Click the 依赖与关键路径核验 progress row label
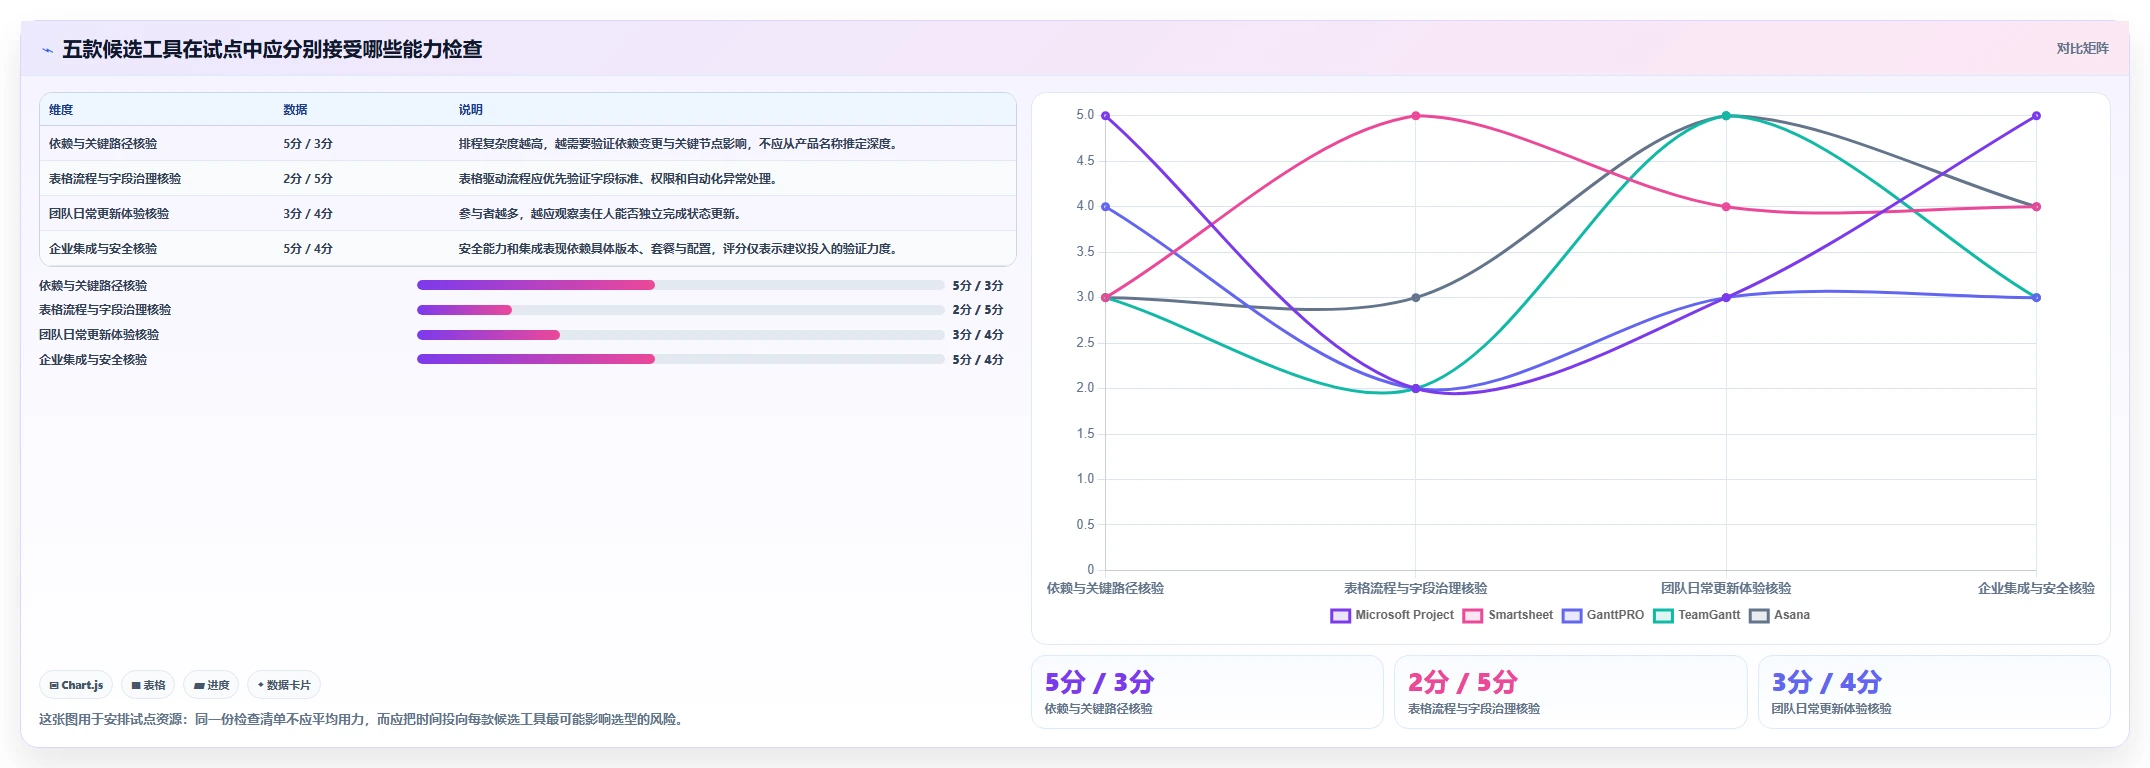The width and height of the screenshot is (2150, 768). click(x=93, y=286)
